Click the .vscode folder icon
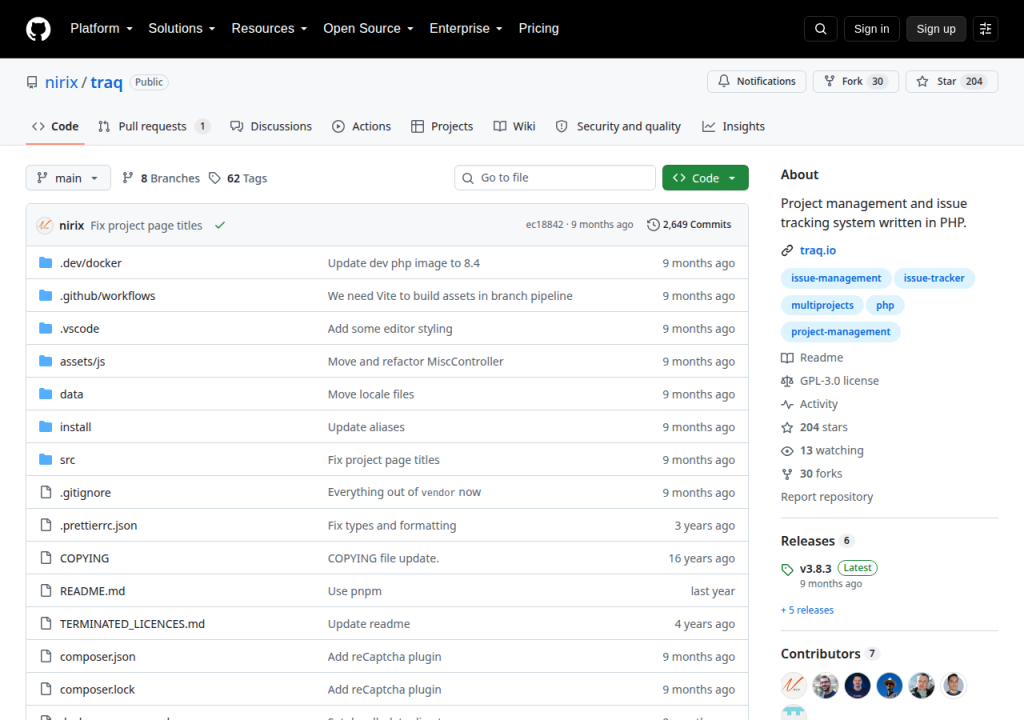The width and height of the screenshot is (1024, 720). coord(46,328)
